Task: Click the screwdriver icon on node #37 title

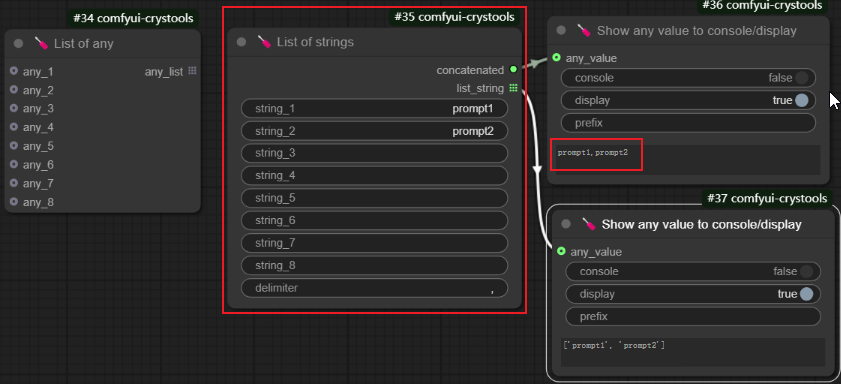Action: point(588,224)
